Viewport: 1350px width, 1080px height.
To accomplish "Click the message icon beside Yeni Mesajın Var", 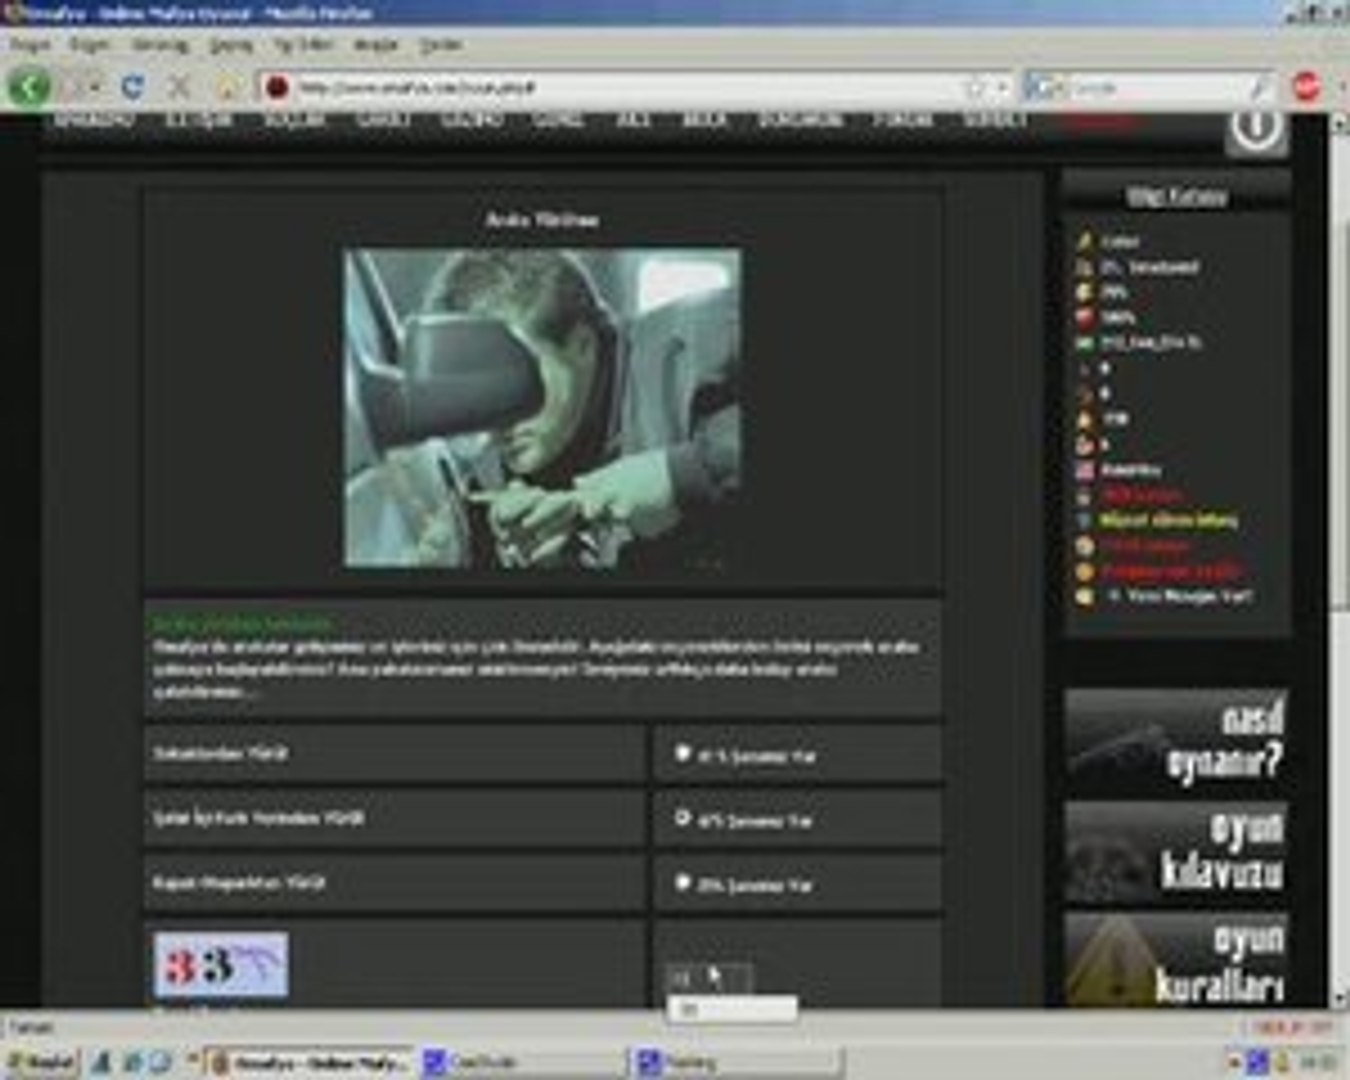I will [1084, 596].
